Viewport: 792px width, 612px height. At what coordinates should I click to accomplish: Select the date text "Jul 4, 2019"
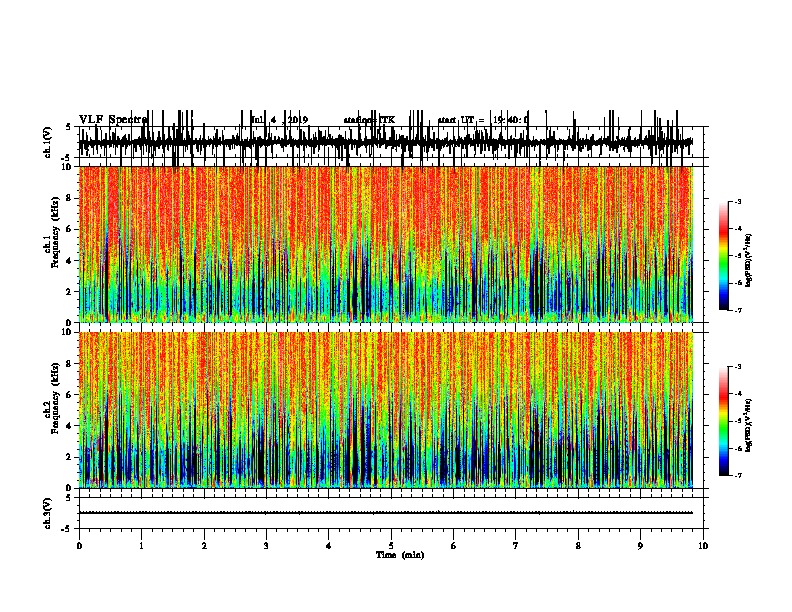tap(280, 120)
